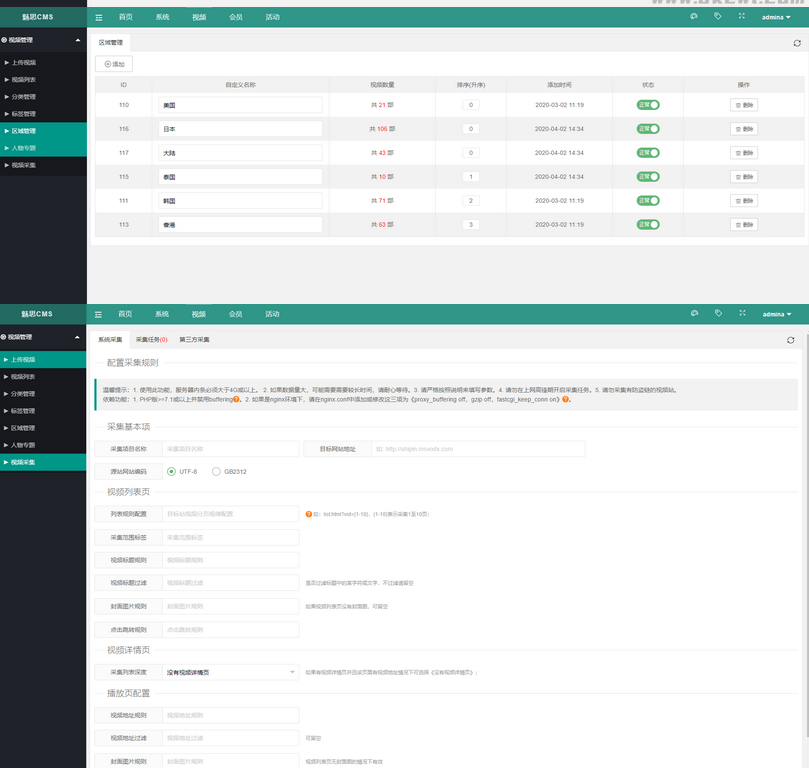This screenshot has width=809, height=768.
Task: Click the help icon after 'fastcgi_keep_conn on'
Action: click(566, 399)
